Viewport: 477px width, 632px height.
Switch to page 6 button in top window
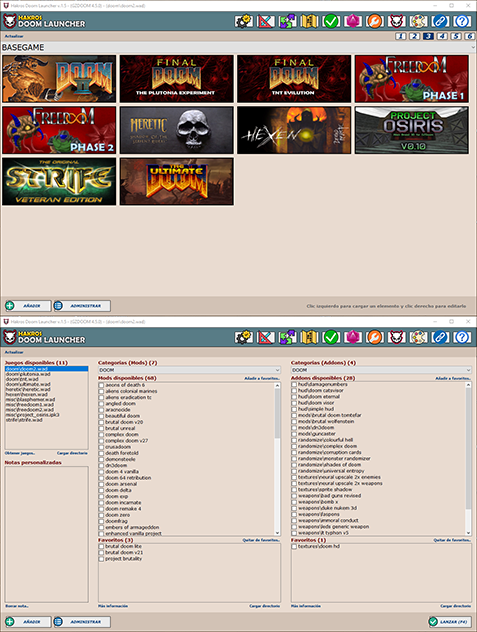click(469, 36)
